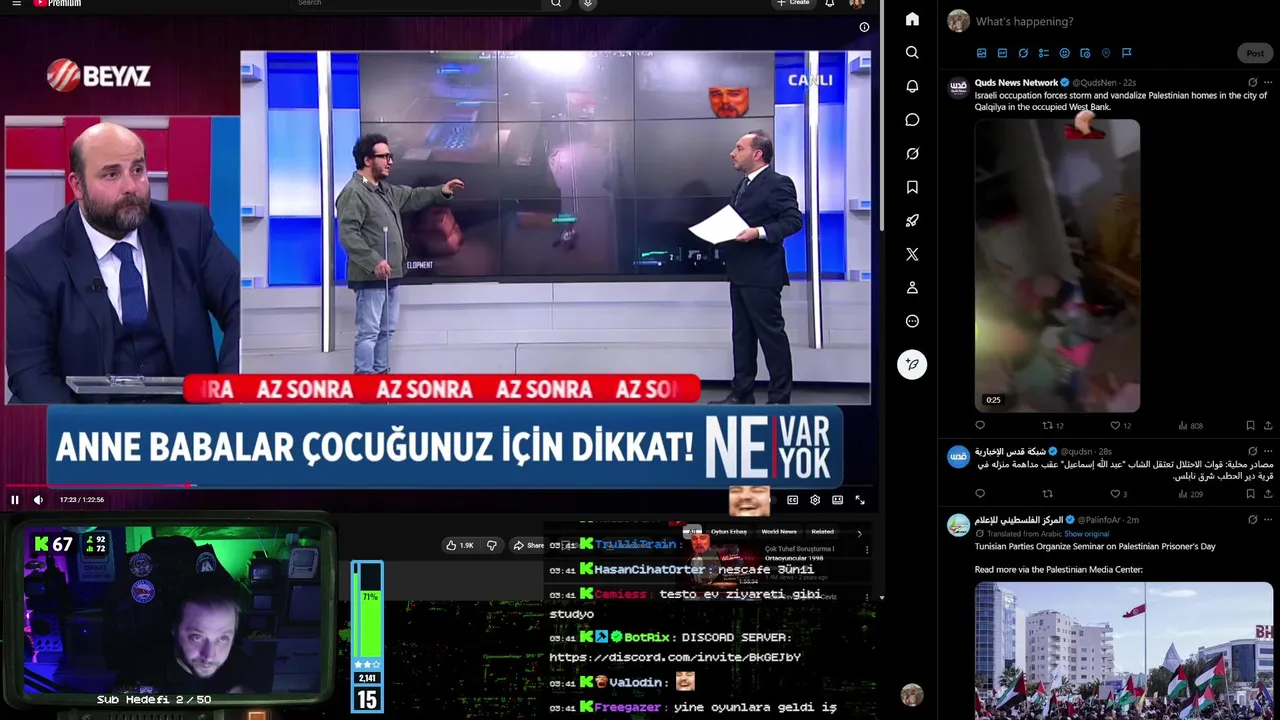Open the rocket icon in X sidebar
Viewport: 1280px width, 720px height.
pyautogui.click(x=912, y=221)
